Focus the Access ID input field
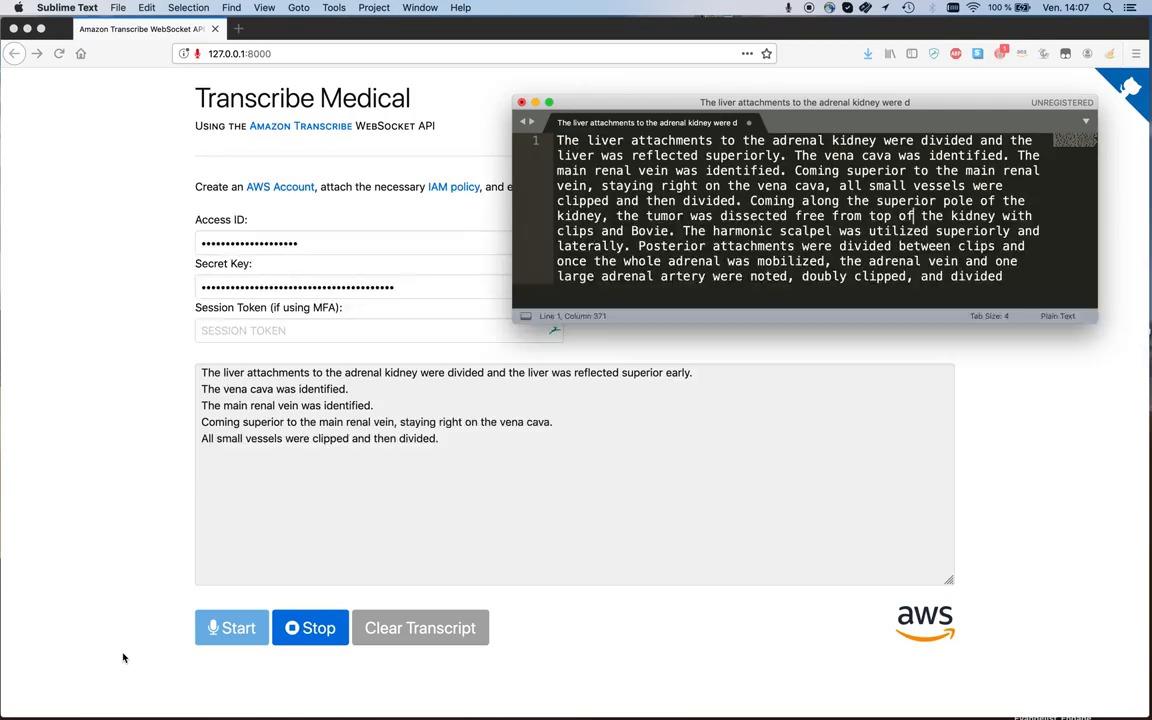Viewport: 1152px width, 720px height. coord(353,243)
